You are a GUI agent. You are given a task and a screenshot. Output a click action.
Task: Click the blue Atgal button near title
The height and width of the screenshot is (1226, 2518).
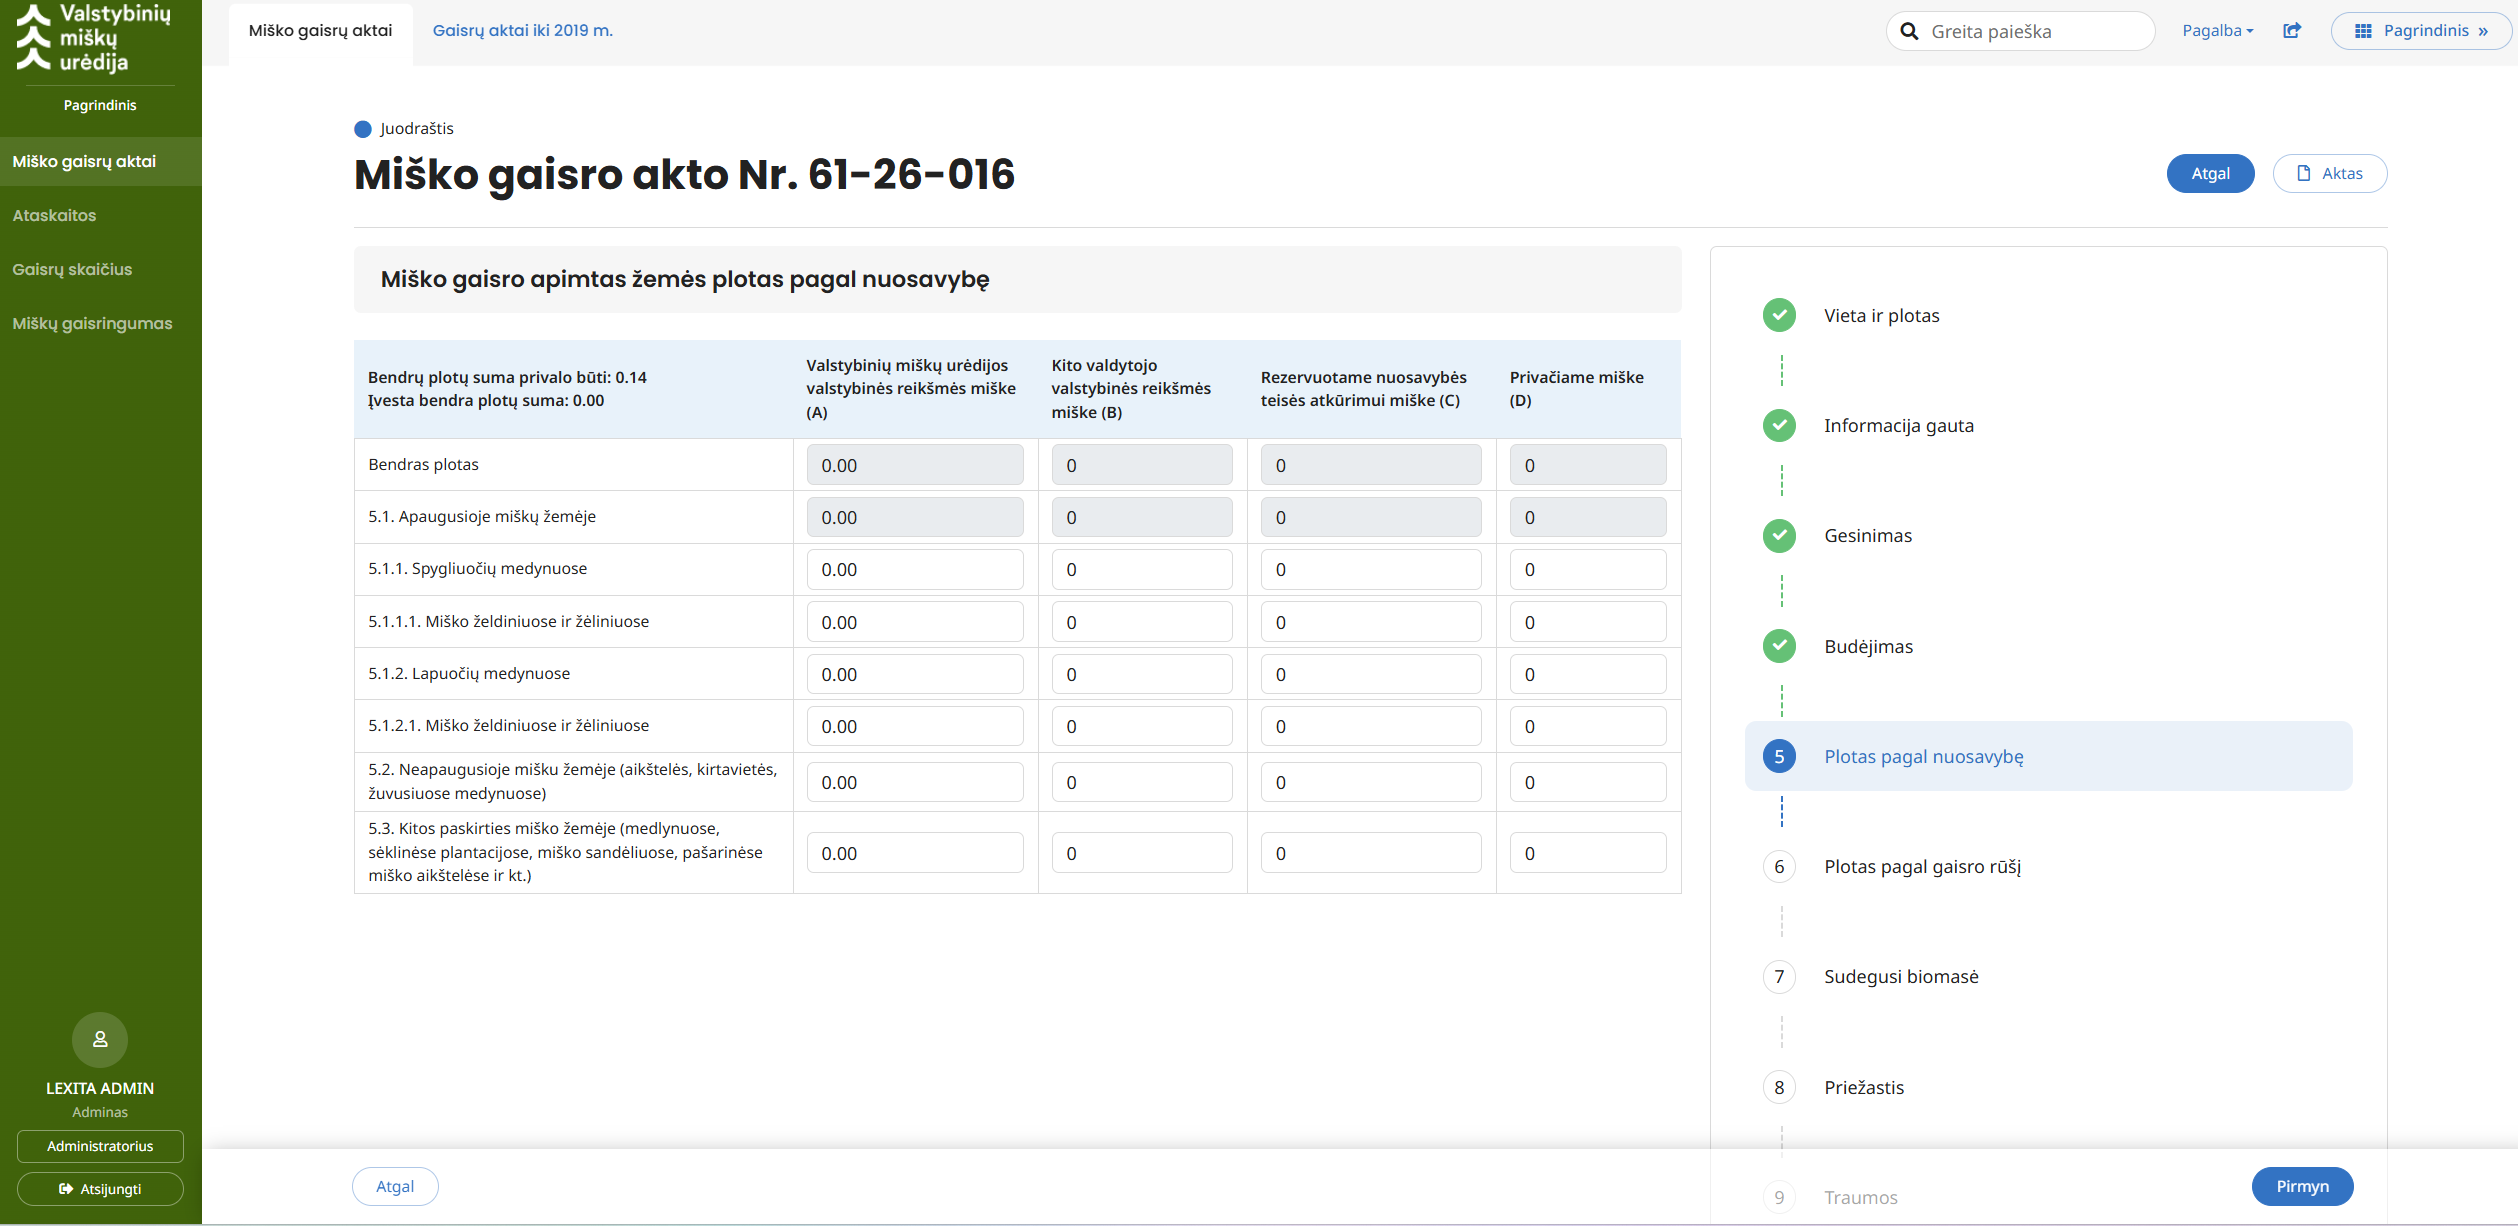tap(2210, 173)
